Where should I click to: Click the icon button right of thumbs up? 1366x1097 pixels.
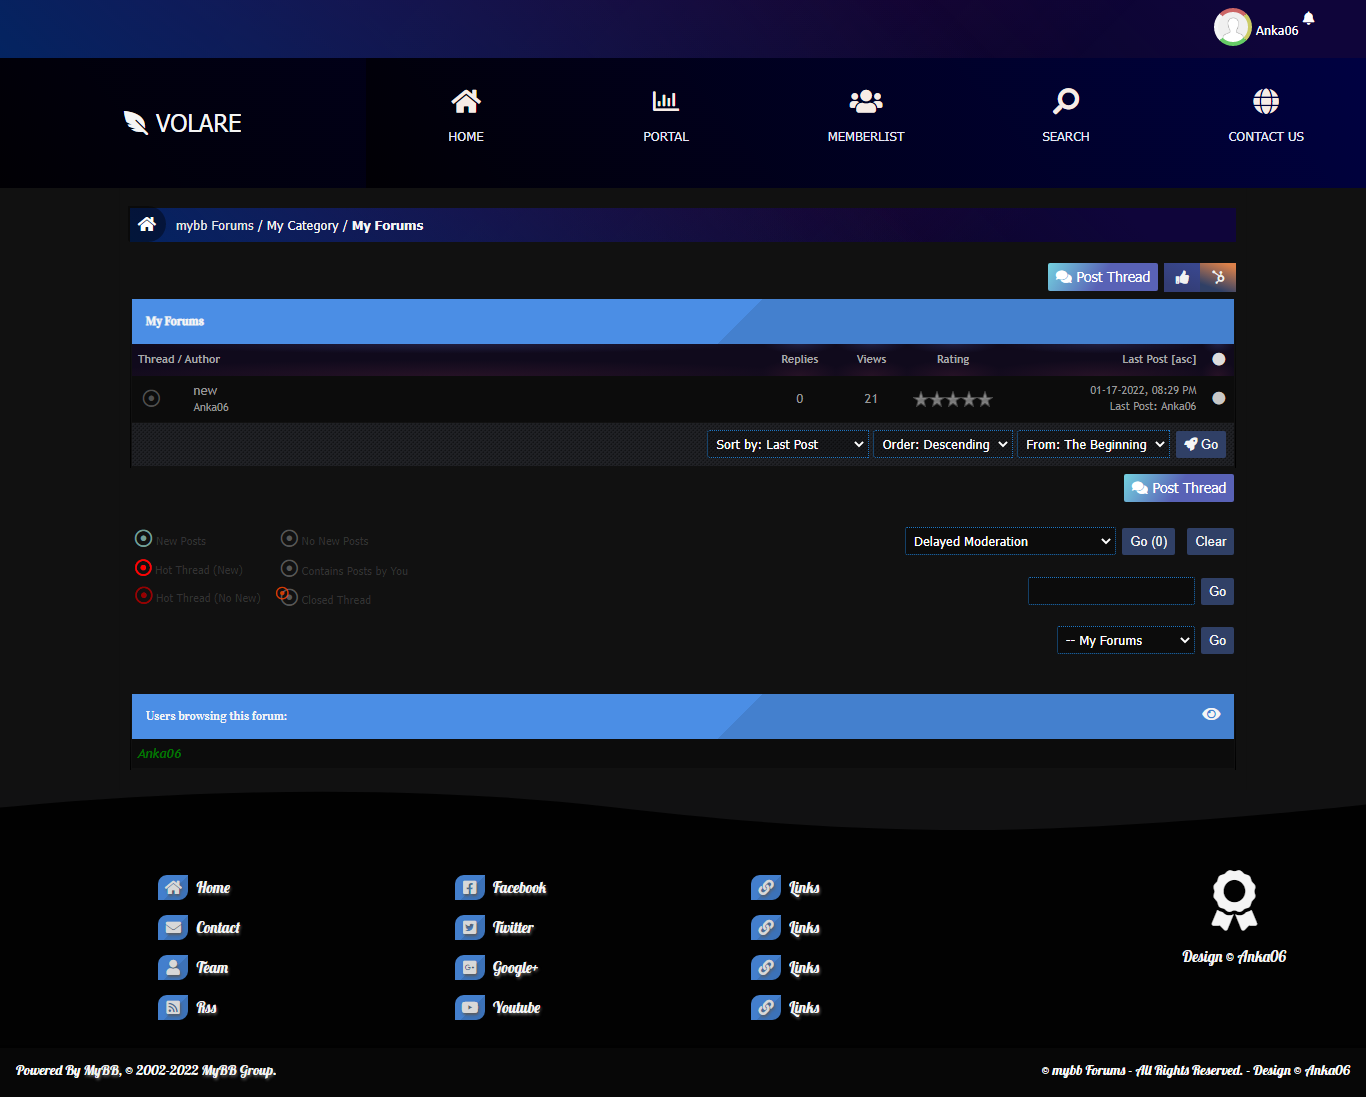pyautogui.click(x=1218, y=278)
